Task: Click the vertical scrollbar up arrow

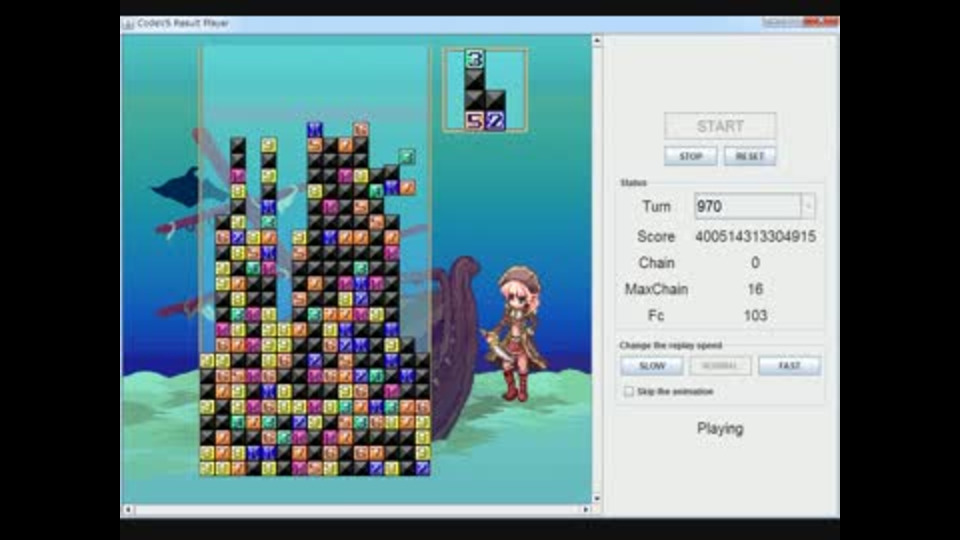Action: pyautogui.click(x=597, y=40)
